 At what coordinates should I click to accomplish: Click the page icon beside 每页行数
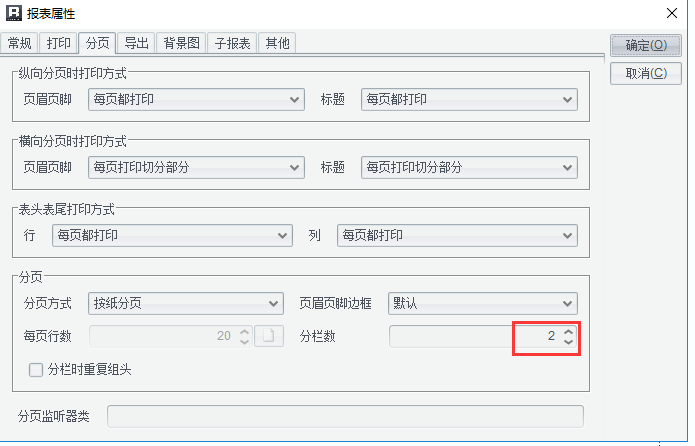tap(269, 336)
